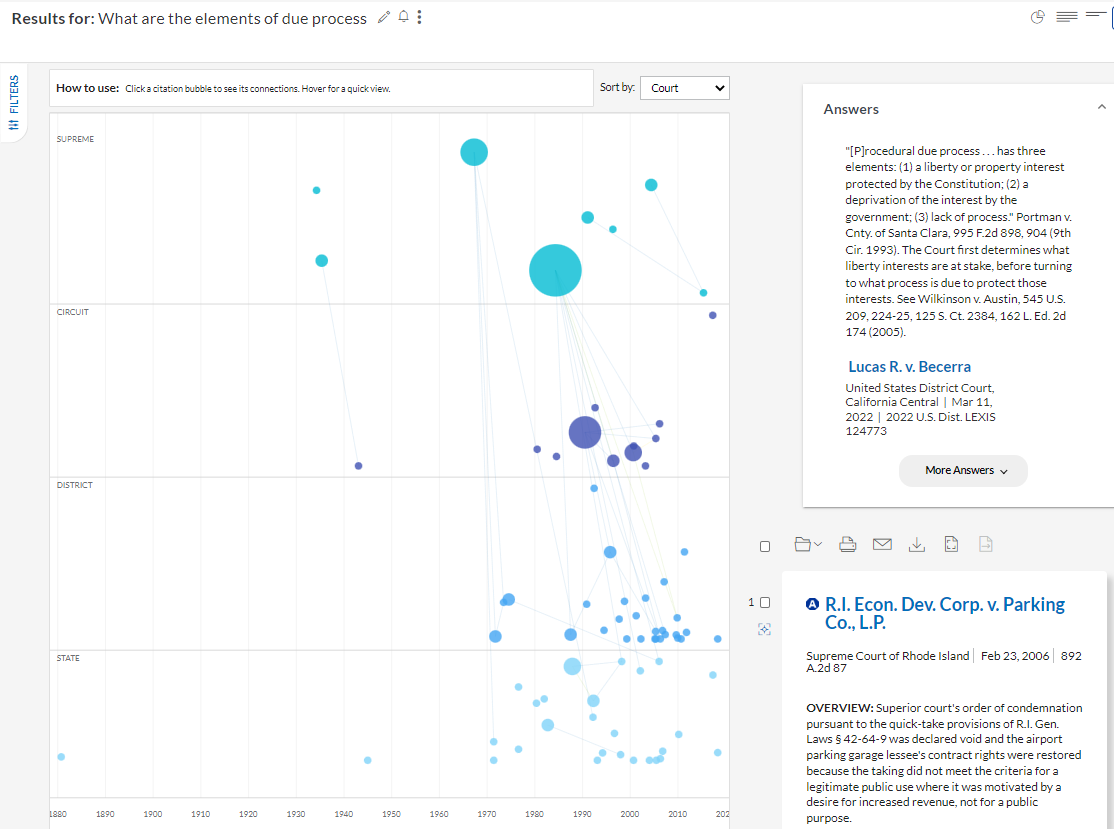The height and width of the screenshot is (829, 1114).
Task: Email results using the envelope icon
Action: [x=881, y=545]
